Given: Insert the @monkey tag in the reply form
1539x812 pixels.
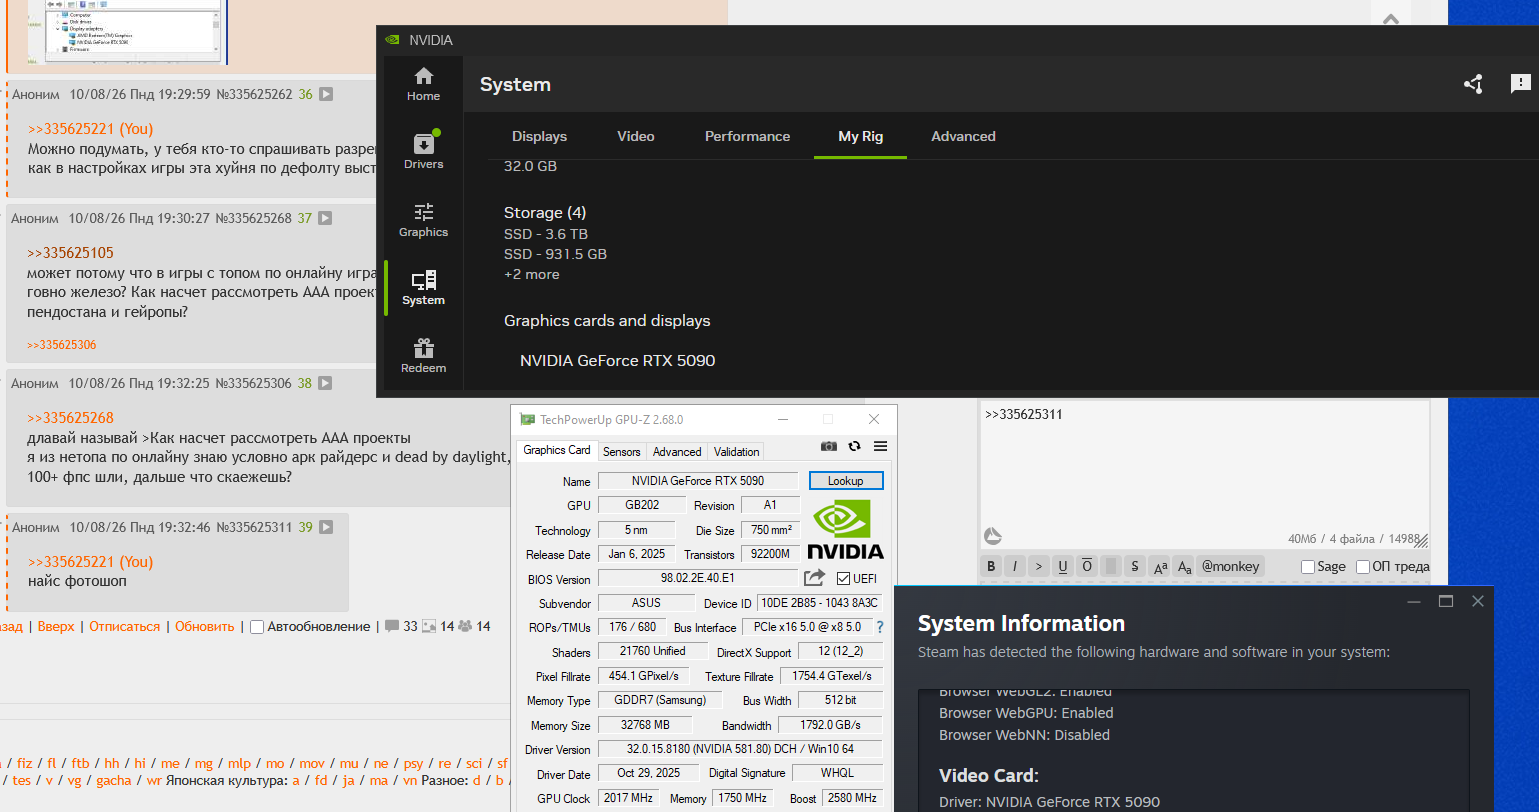Looking at the screenshot, I should (x=1231, y=566).
